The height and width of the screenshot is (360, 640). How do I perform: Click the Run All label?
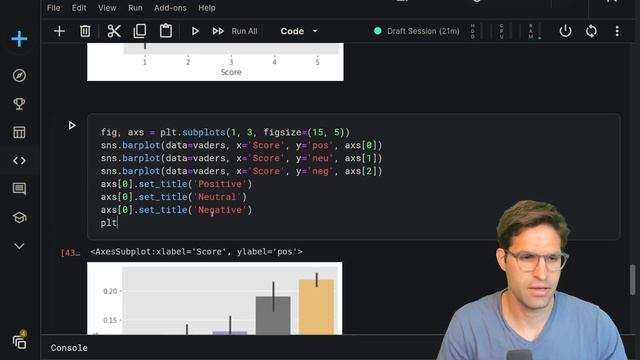click(244, 31)
